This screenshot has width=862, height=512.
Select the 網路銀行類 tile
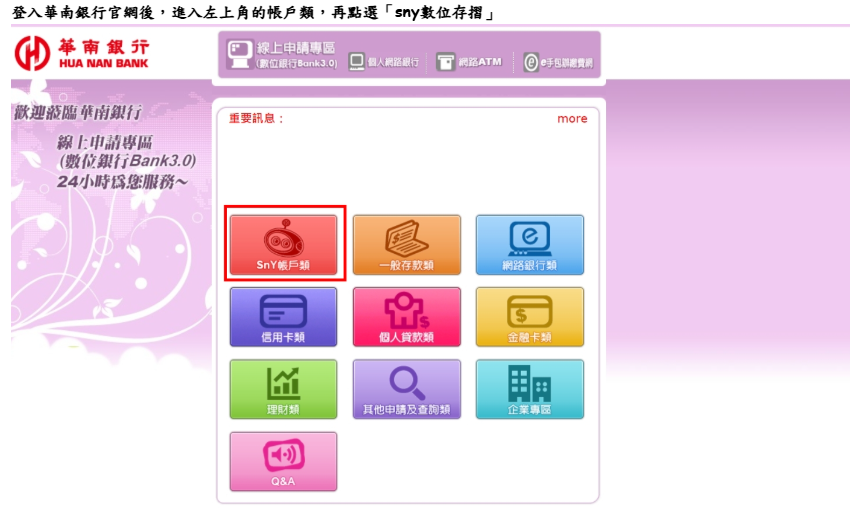point(529,245)
